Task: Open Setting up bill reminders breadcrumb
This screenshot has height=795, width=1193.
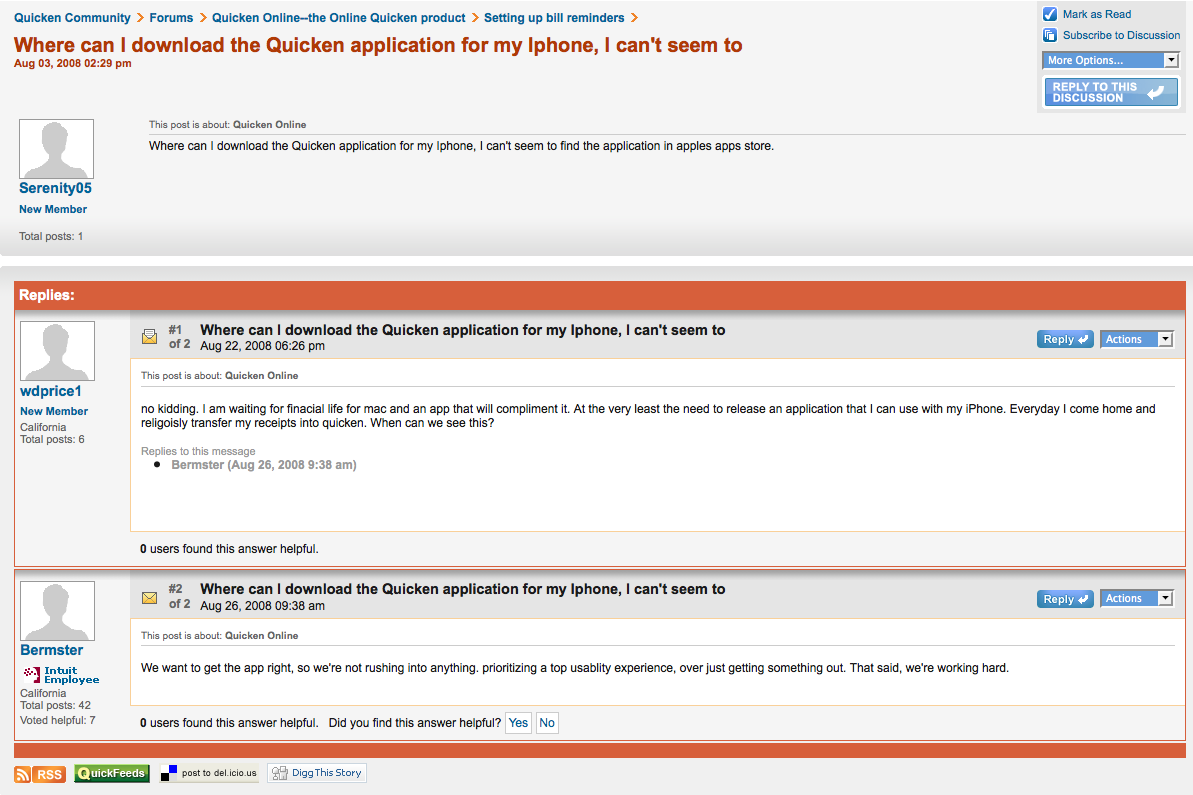Action: click(554, 17)
